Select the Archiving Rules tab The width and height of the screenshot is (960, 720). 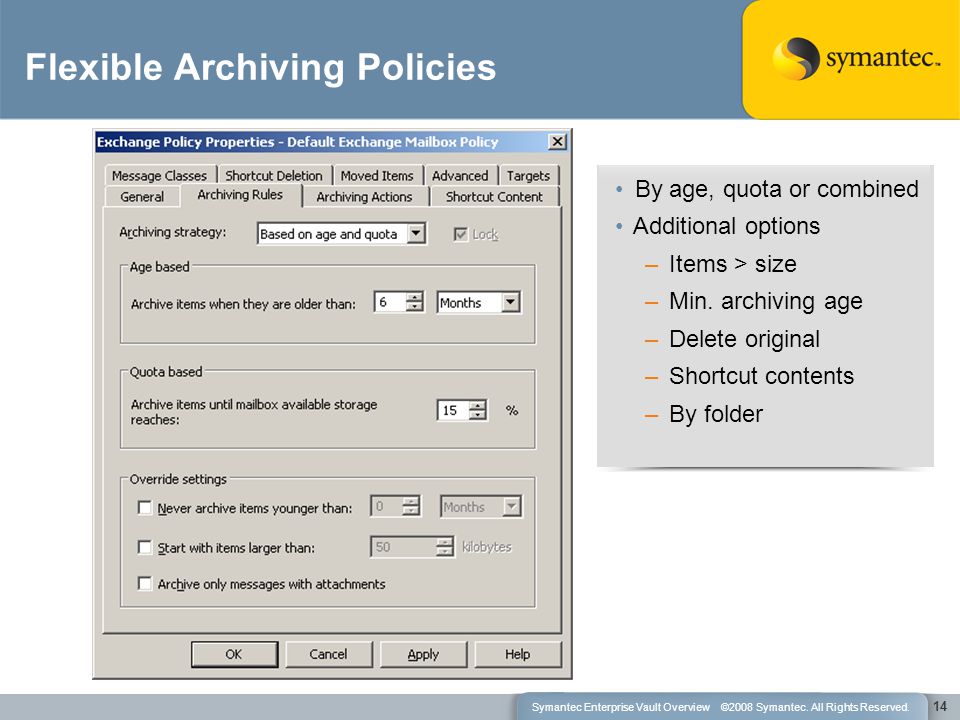pos(240,195)
